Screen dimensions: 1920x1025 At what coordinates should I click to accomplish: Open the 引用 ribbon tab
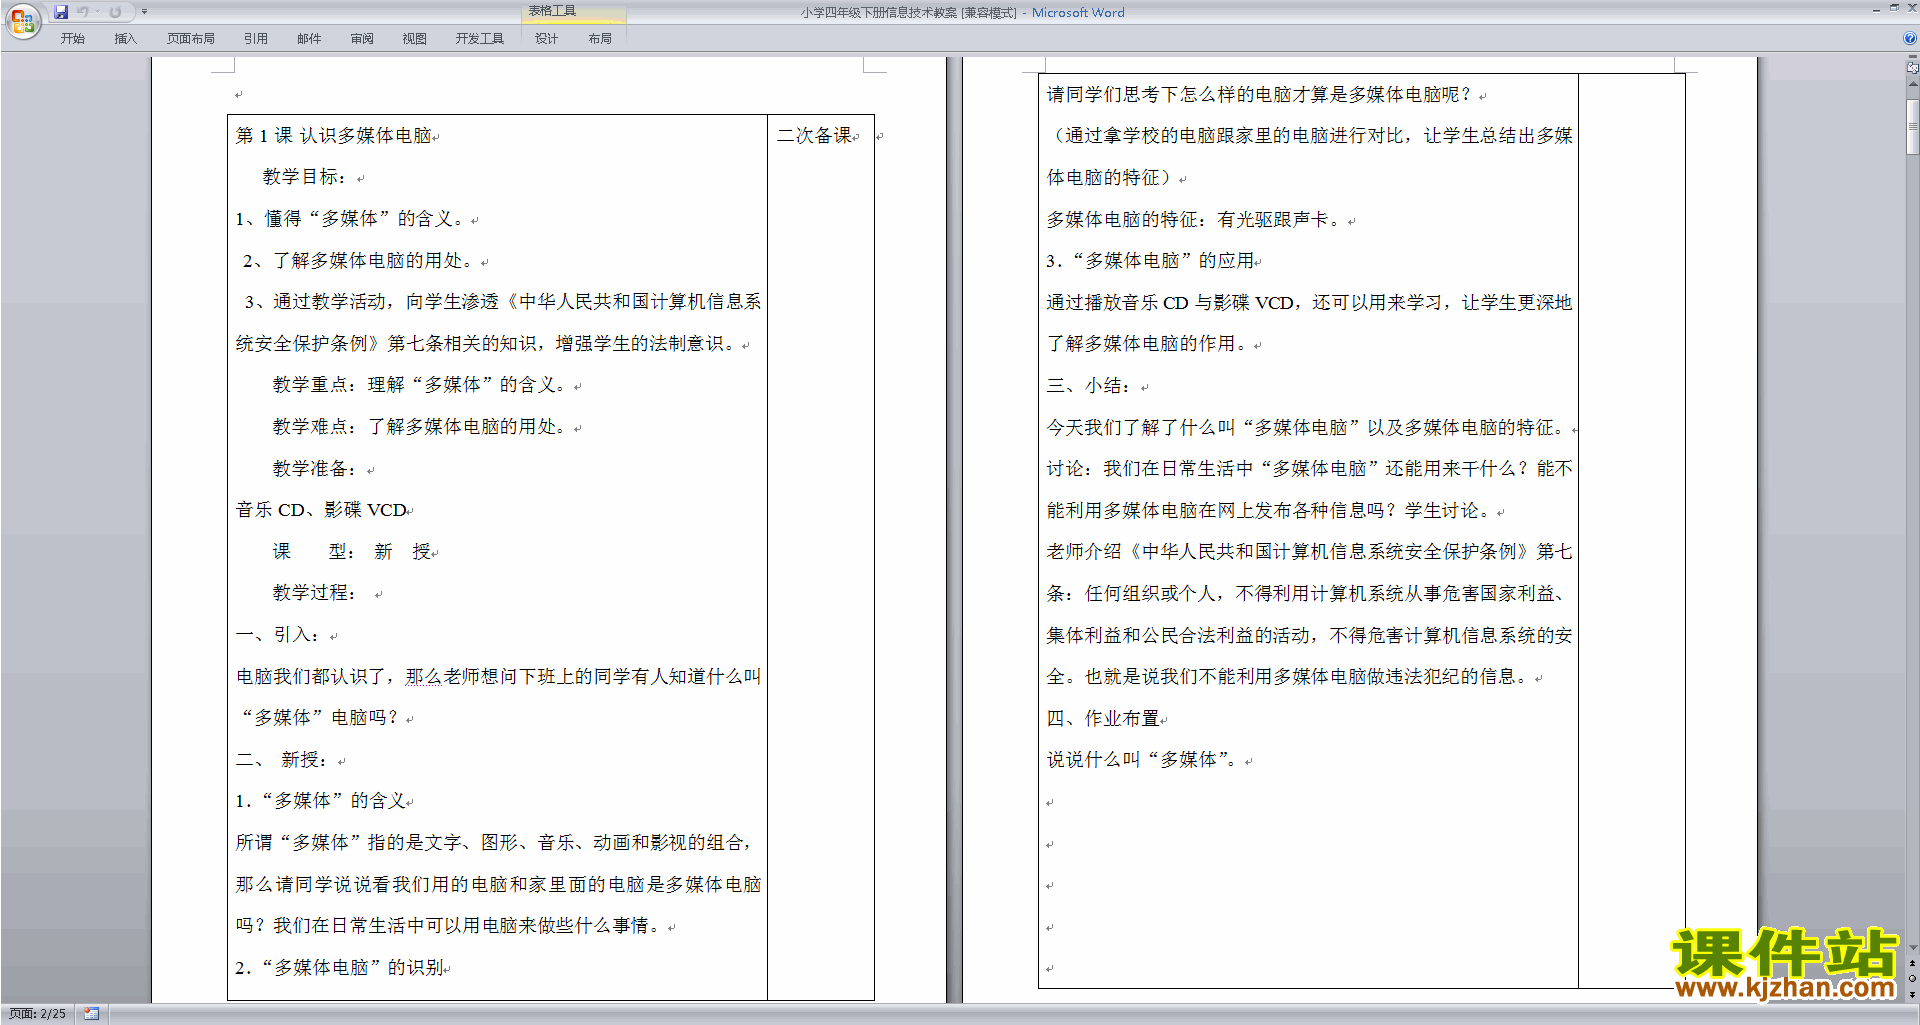pos(255,38)
